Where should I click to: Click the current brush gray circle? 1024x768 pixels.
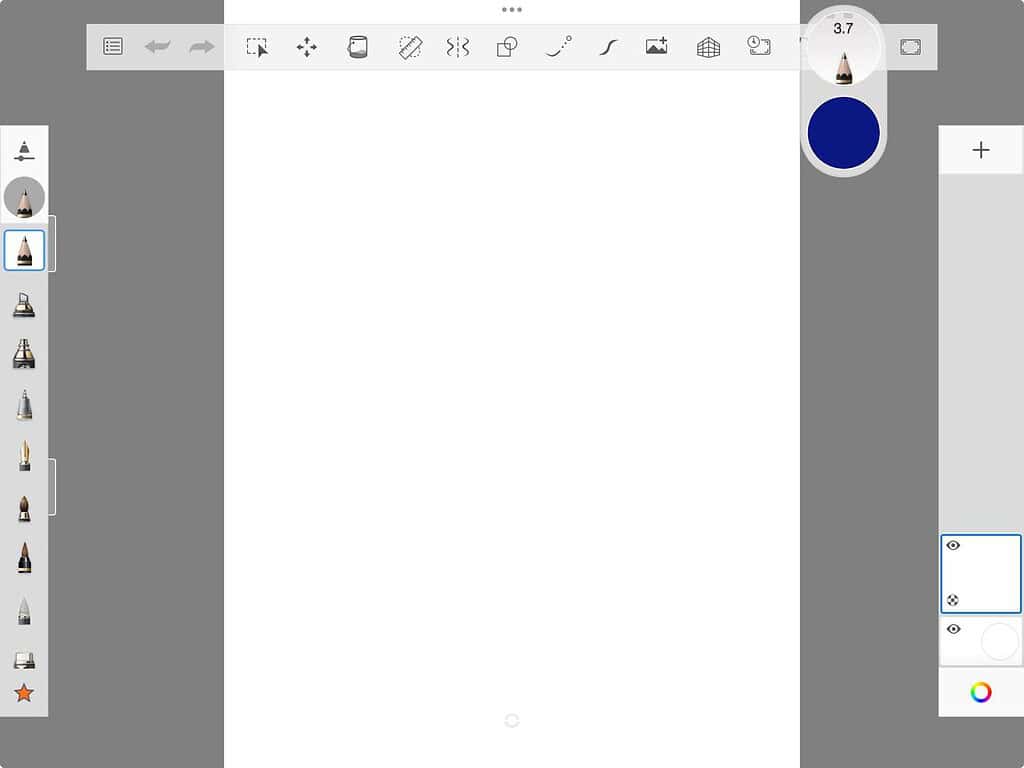click(x=24, y=197)
